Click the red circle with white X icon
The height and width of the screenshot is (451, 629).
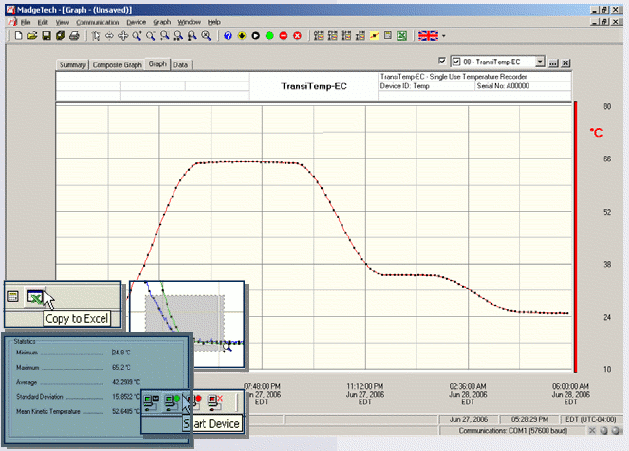pyautogui.click(x=297, y=36)
